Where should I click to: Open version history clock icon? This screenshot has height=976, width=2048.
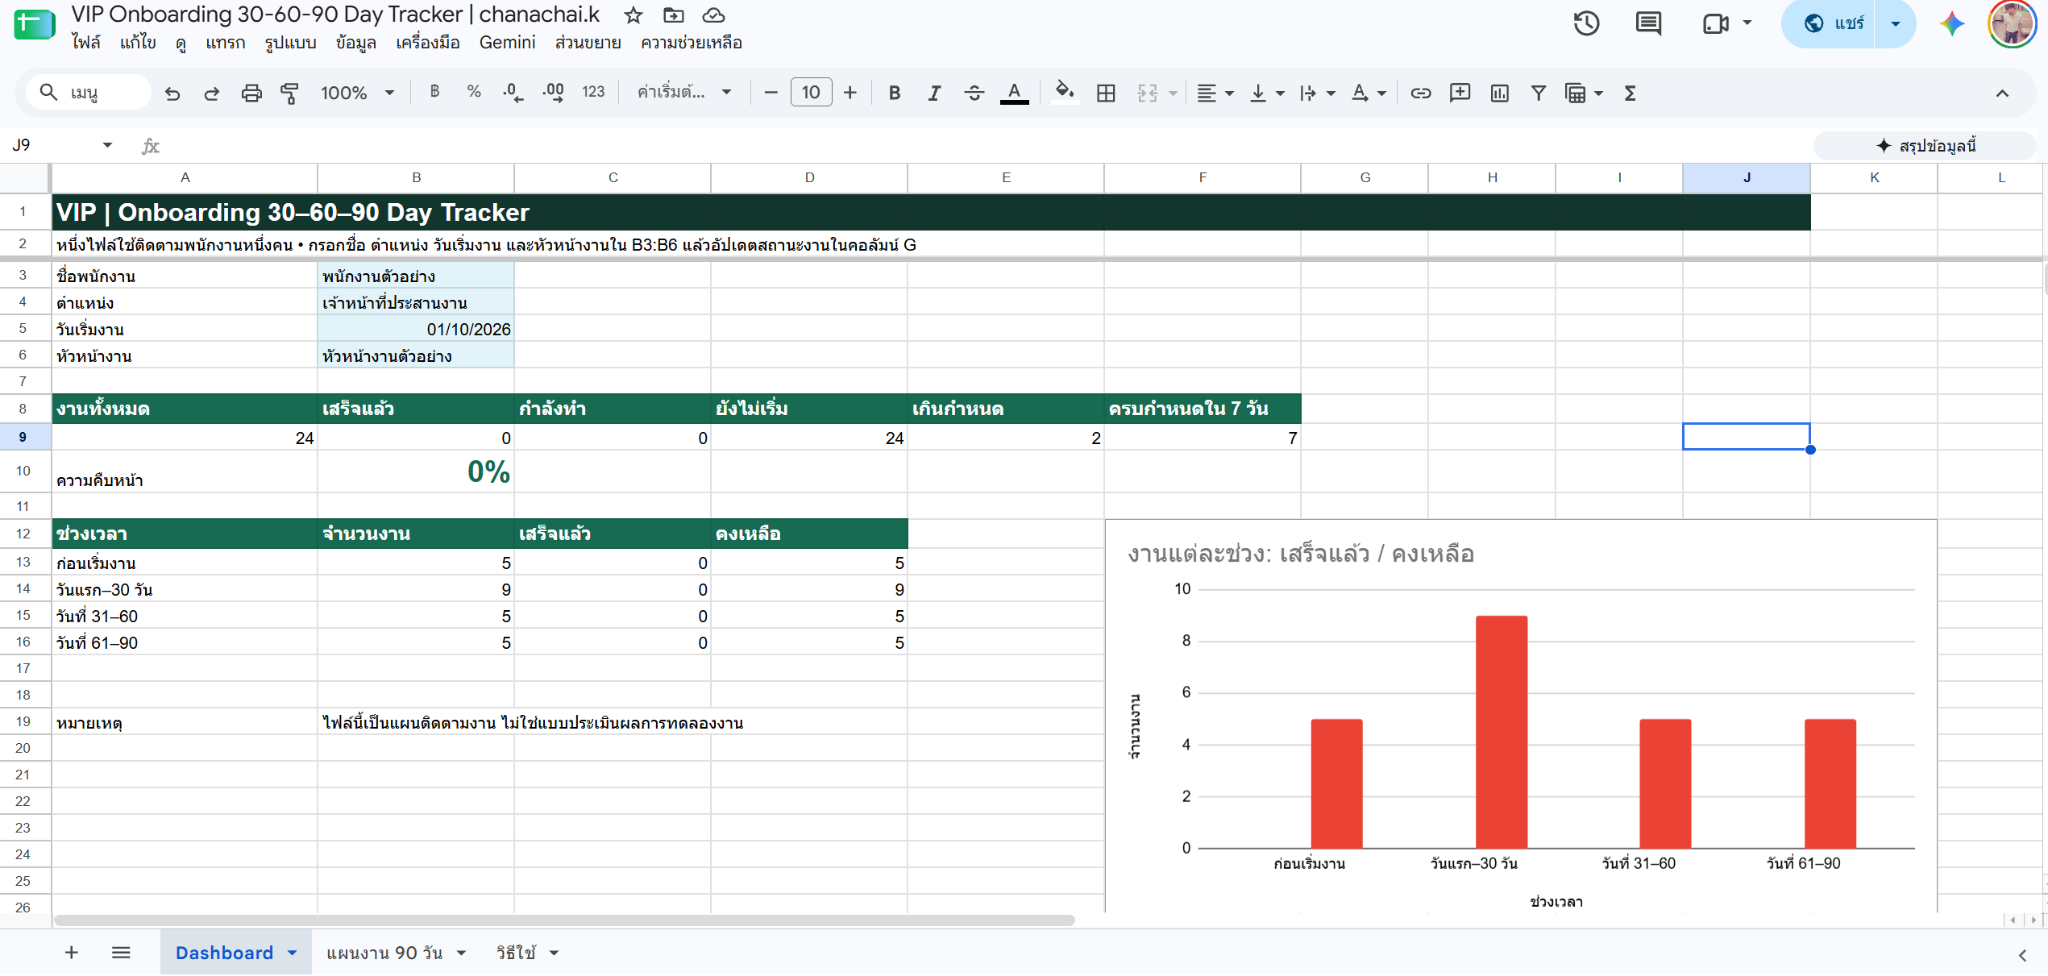(x=1587, y=23)
